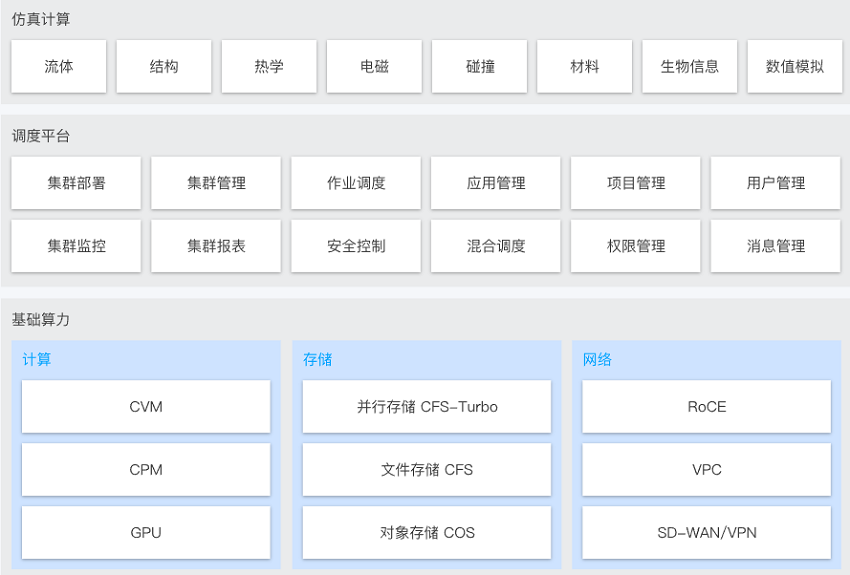Choose the 权限管理 box
The width and height of the screenshot is (850, 575).
(x=635, y=246)
